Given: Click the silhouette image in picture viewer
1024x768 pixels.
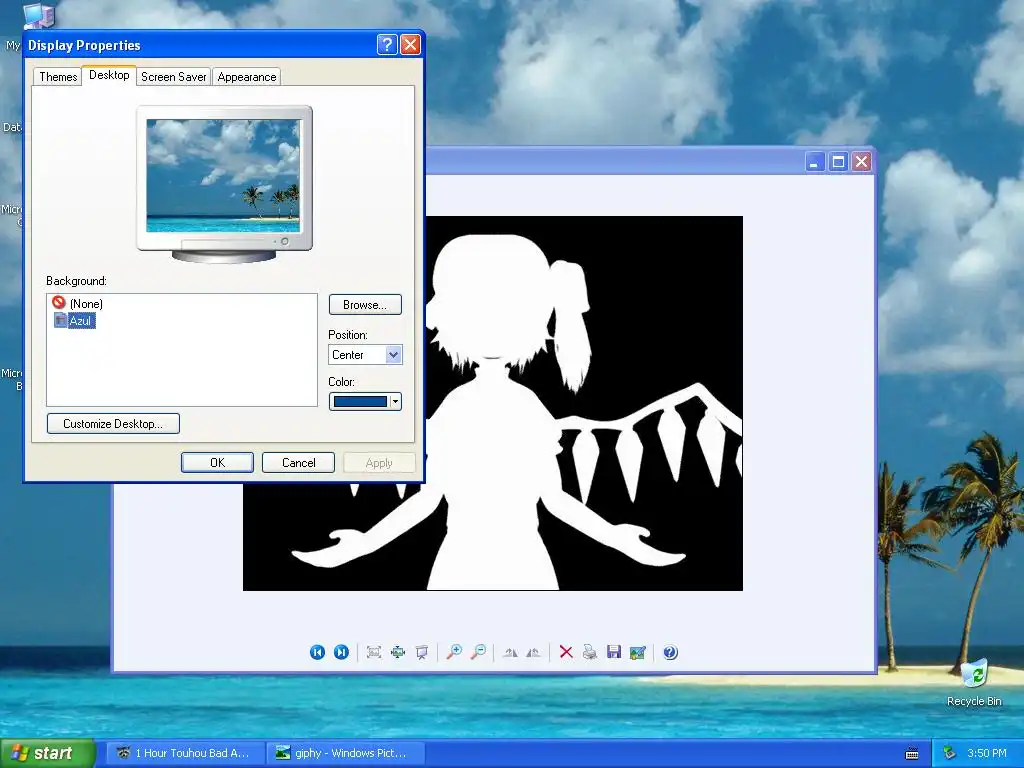Looking at the screenshot, I should 493,403.
